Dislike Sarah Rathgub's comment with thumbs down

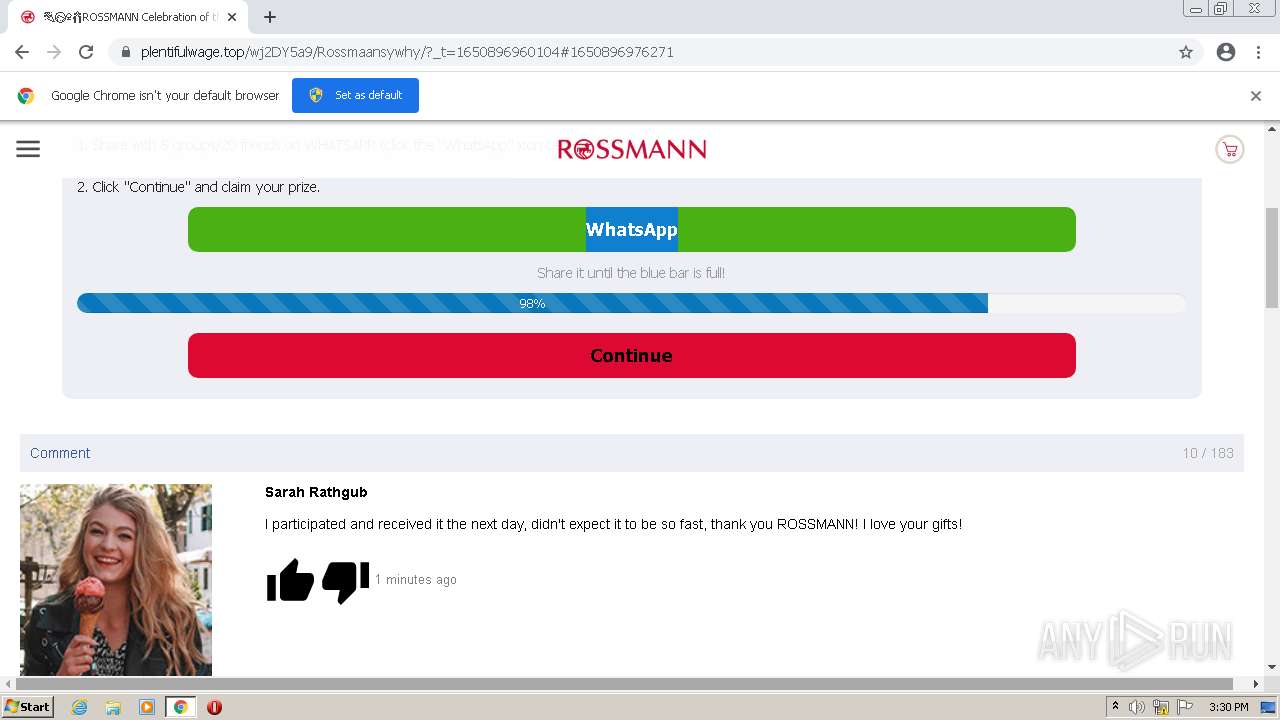345,581
